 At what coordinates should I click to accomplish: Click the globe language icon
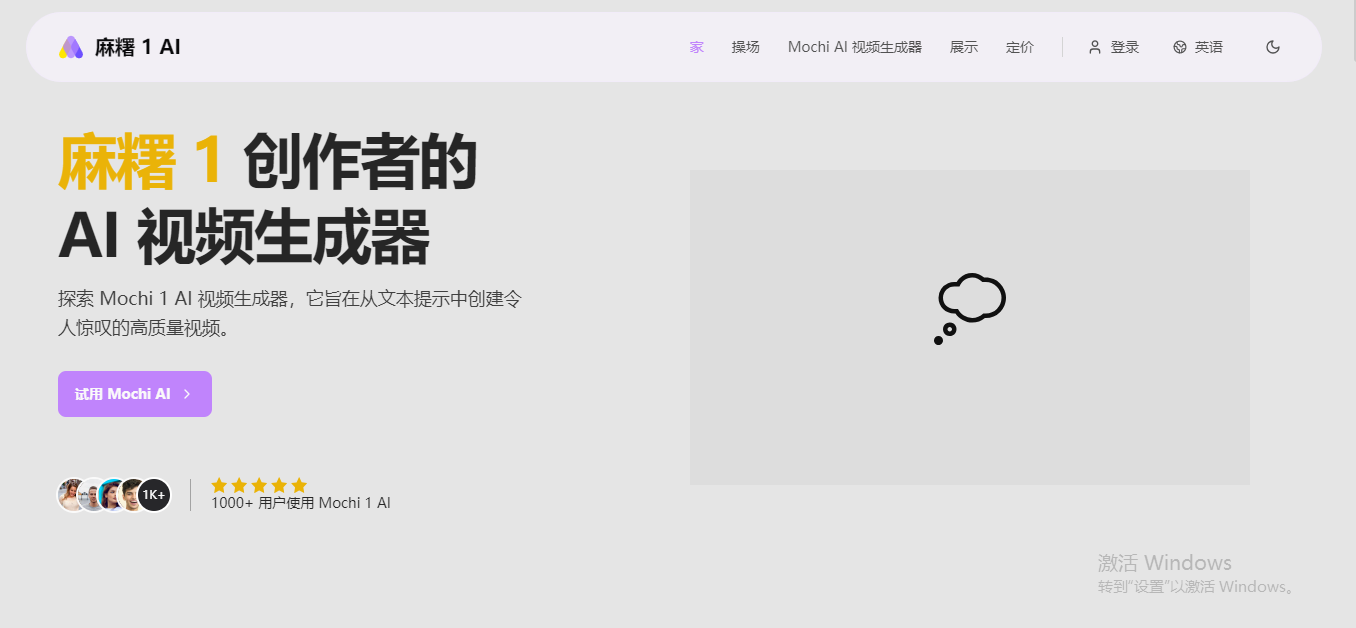click(x=1180, y=47)
